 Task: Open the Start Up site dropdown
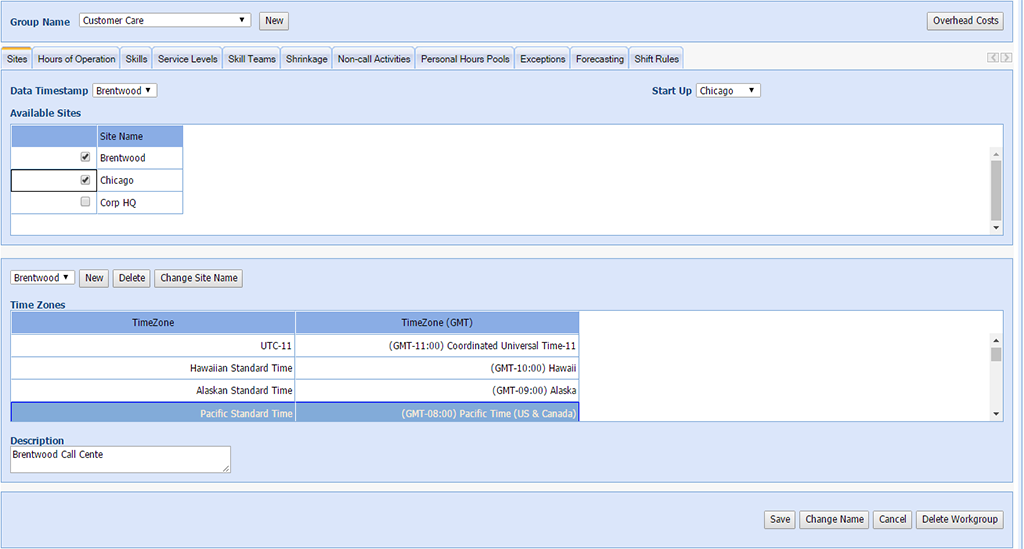pyautogui.click(x=728, y=91)
